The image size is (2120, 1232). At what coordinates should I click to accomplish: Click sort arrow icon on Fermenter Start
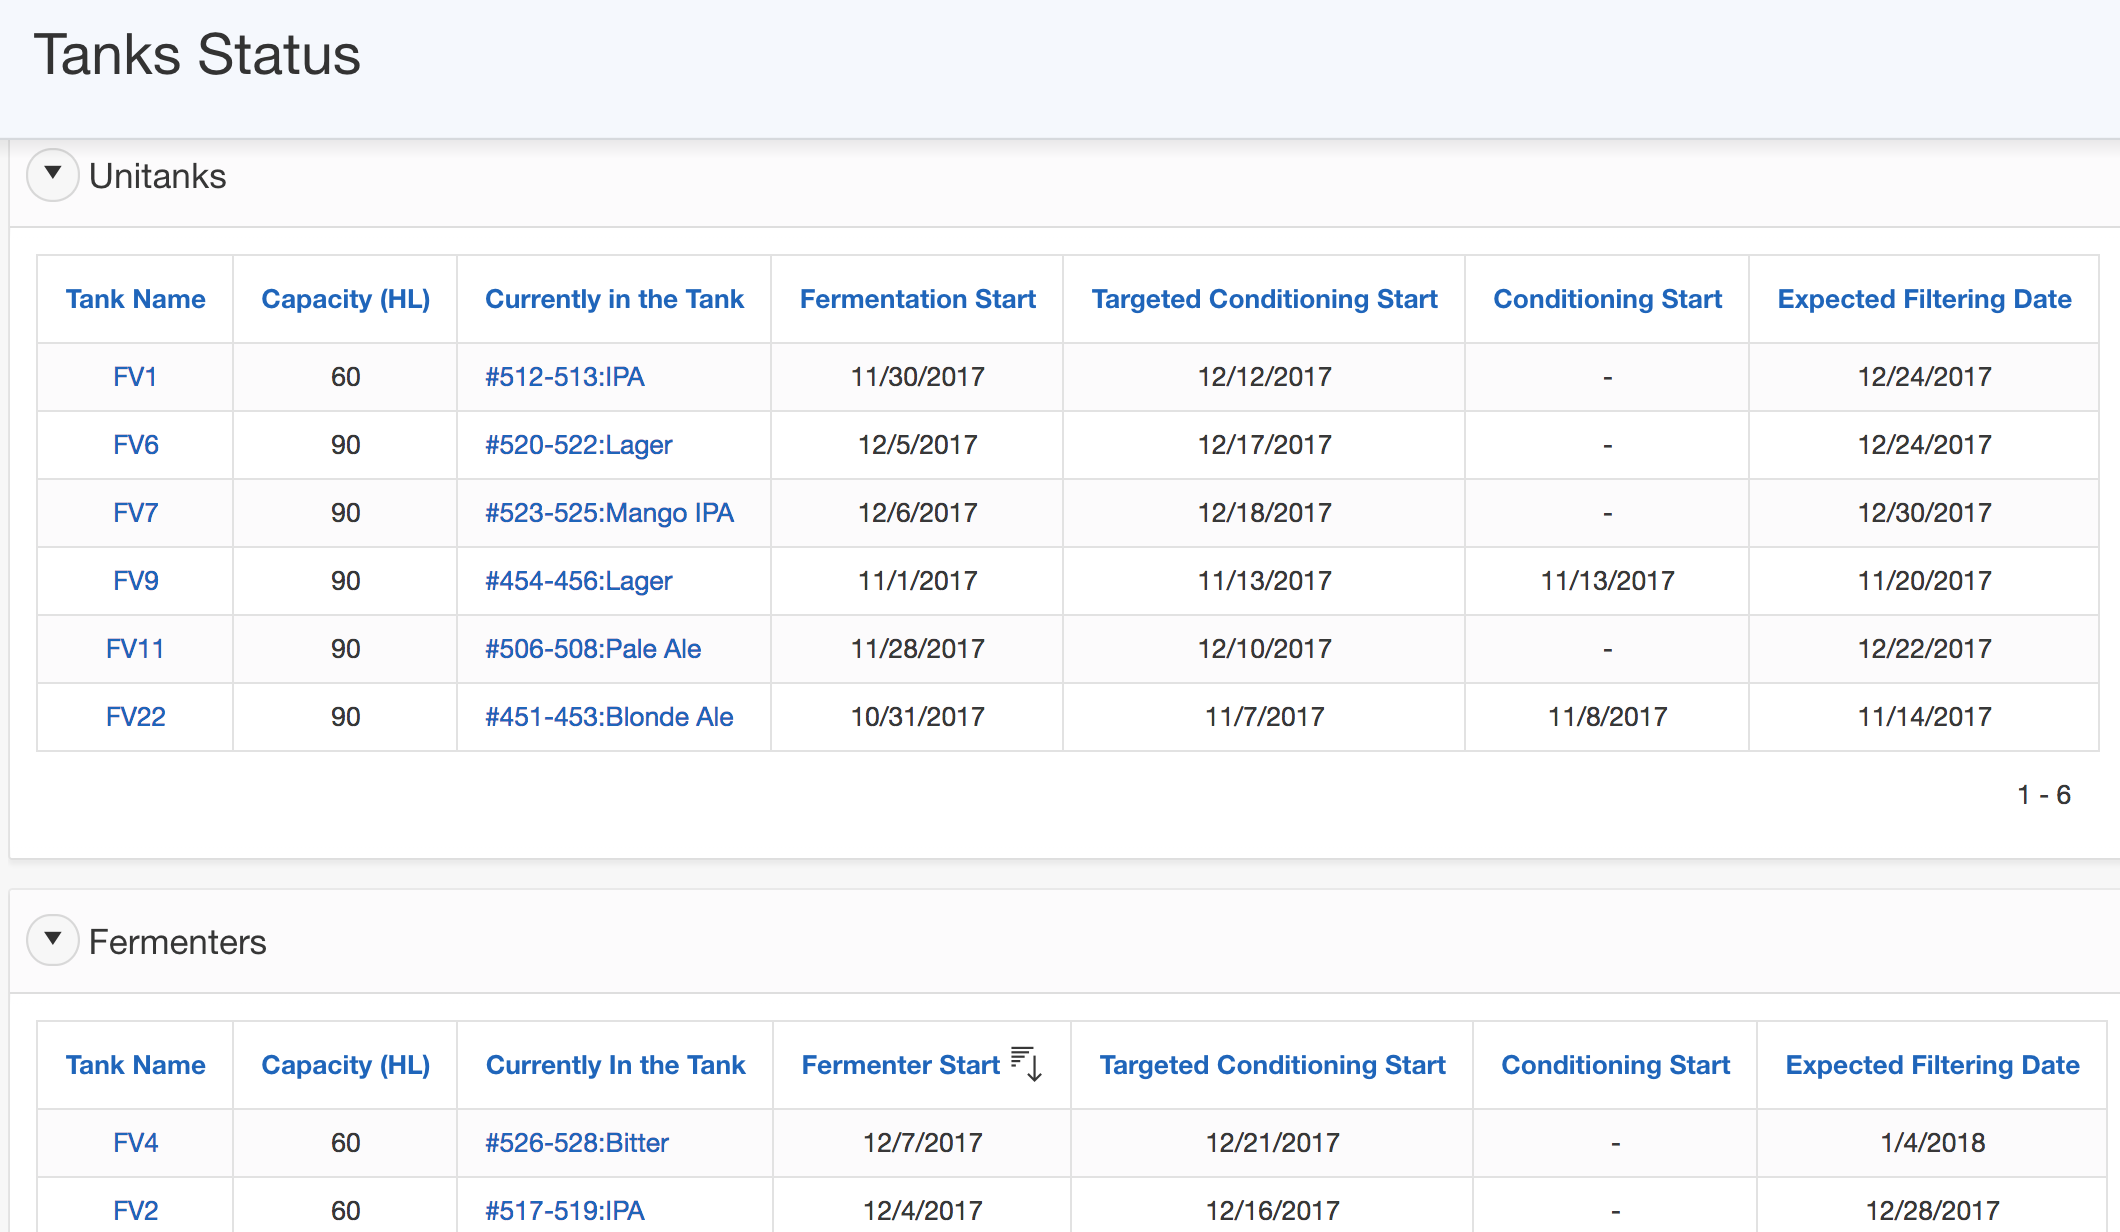(x=1027, y=1064)
